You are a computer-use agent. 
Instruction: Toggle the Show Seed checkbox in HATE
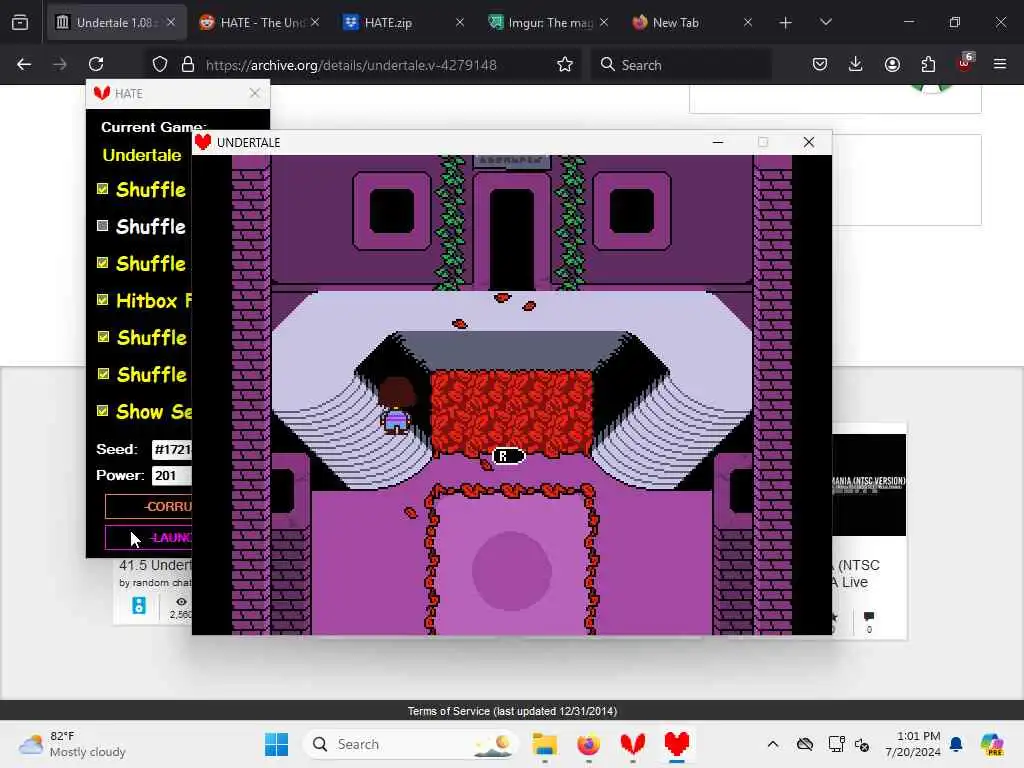[x=103, y=410]
